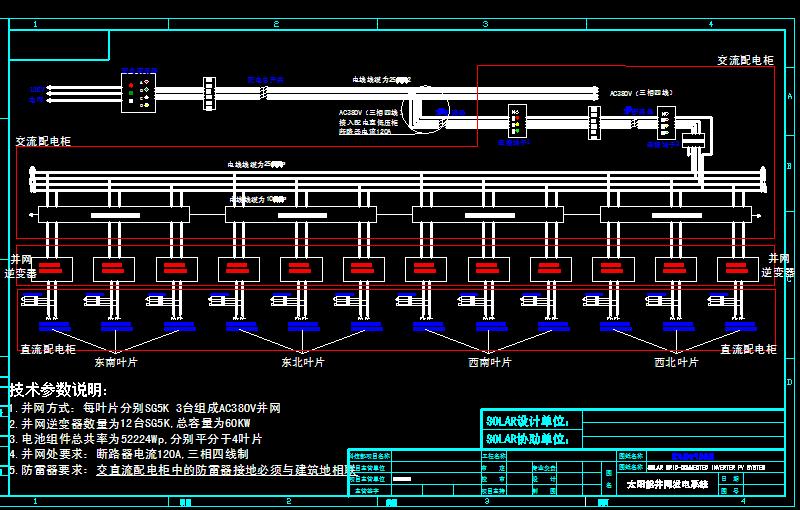Select the 直流配电柜 label near 西北叶片
Viewport: 800px width, 510px height.
point(748,349)
